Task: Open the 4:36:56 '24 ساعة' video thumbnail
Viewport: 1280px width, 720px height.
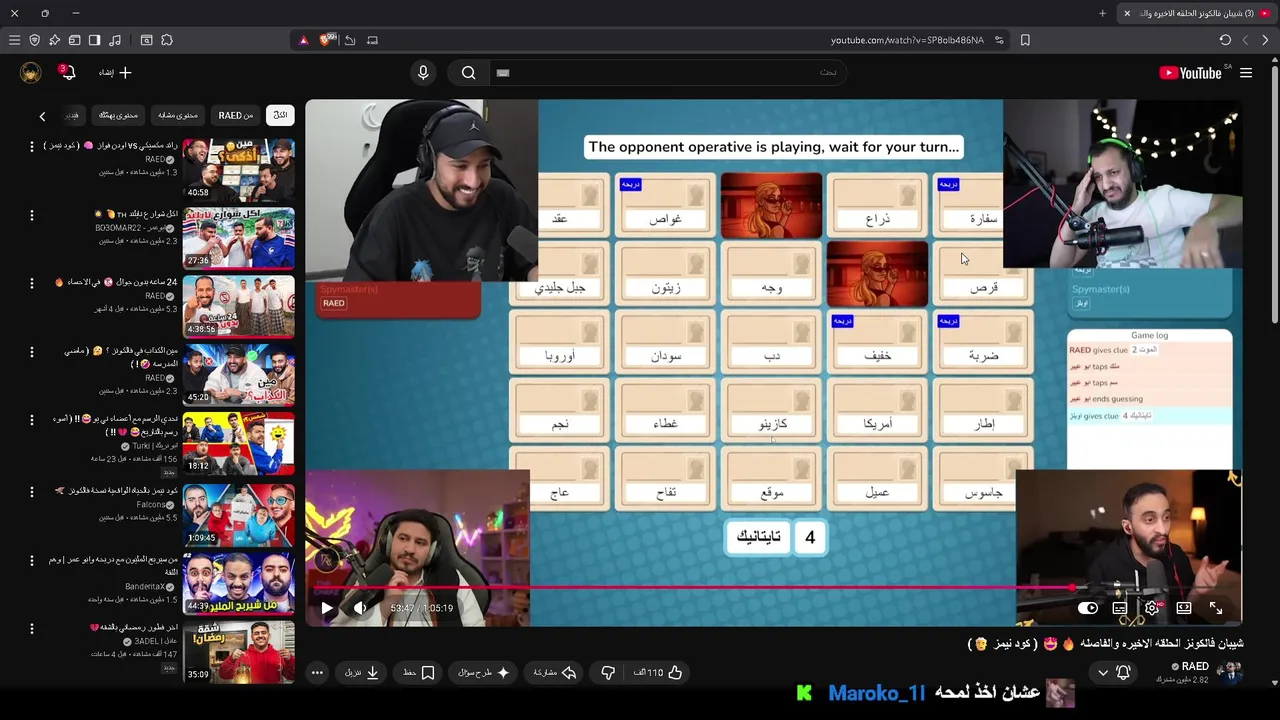Action: click(239, 306)
